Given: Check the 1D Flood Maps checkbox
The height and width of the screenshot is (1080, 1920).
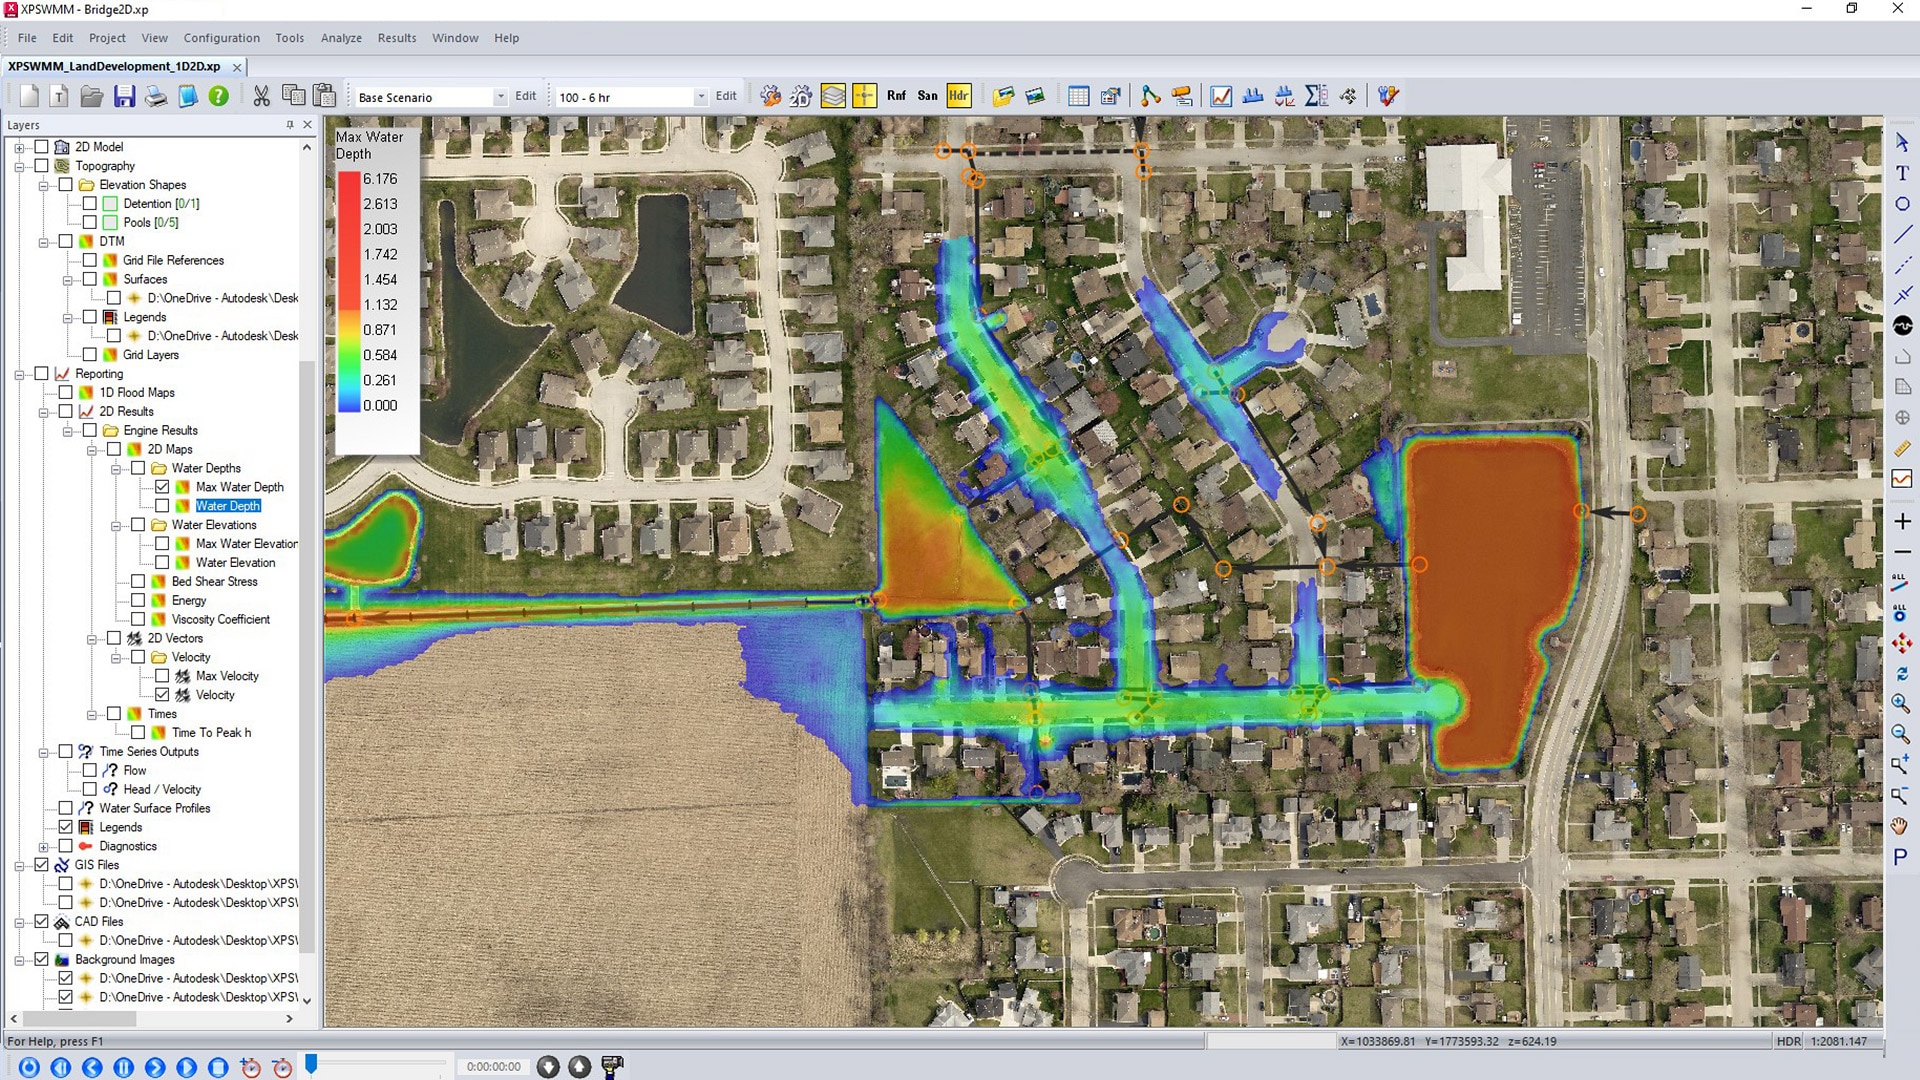Looking at the screenshot, I should point(66,393).
